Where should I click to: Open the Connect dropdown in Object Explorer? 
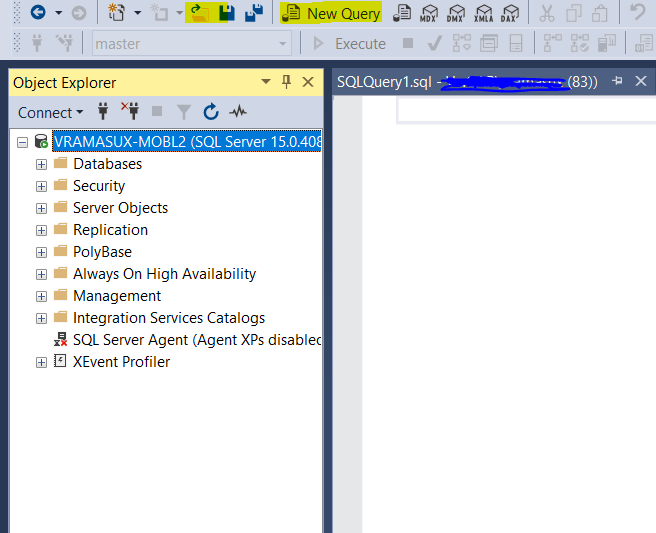pyautogui.click(x=50, y=113)
